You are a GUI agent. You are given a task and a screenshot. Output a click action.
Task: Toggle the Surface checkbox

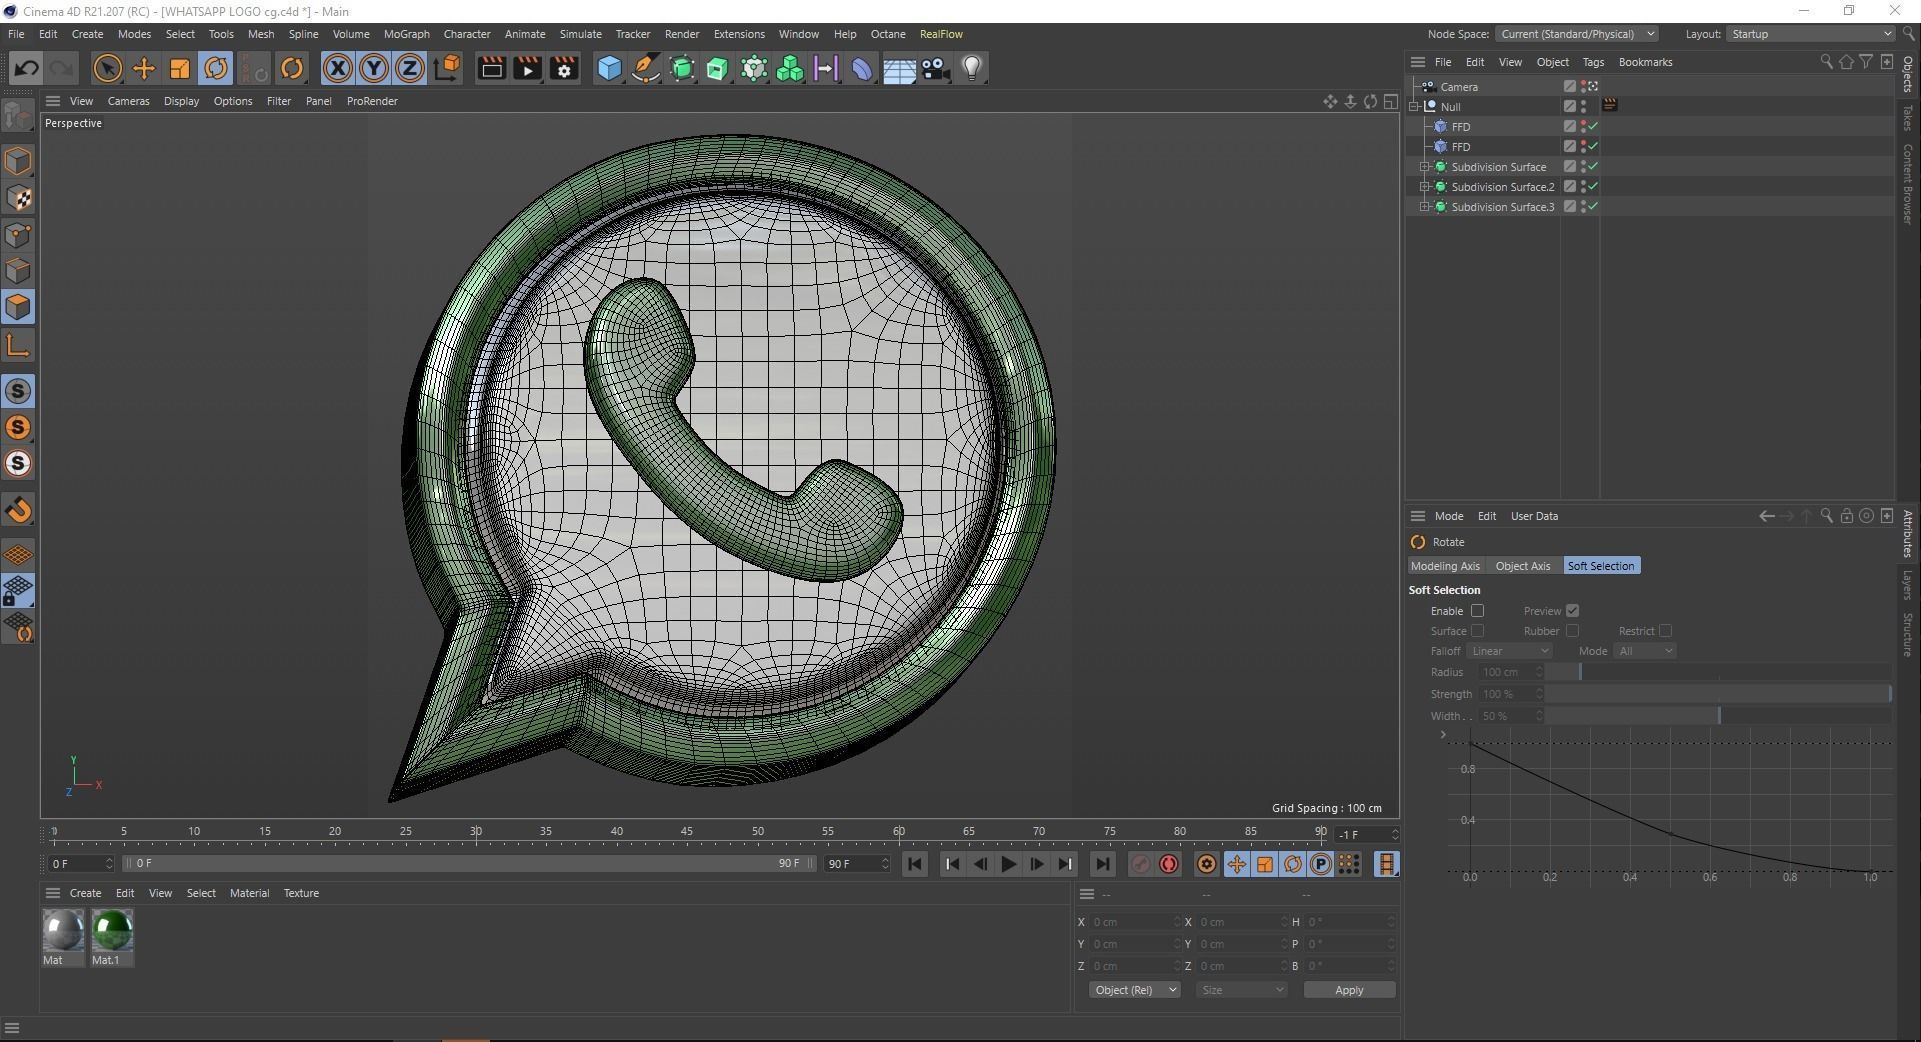[1477, 631]
